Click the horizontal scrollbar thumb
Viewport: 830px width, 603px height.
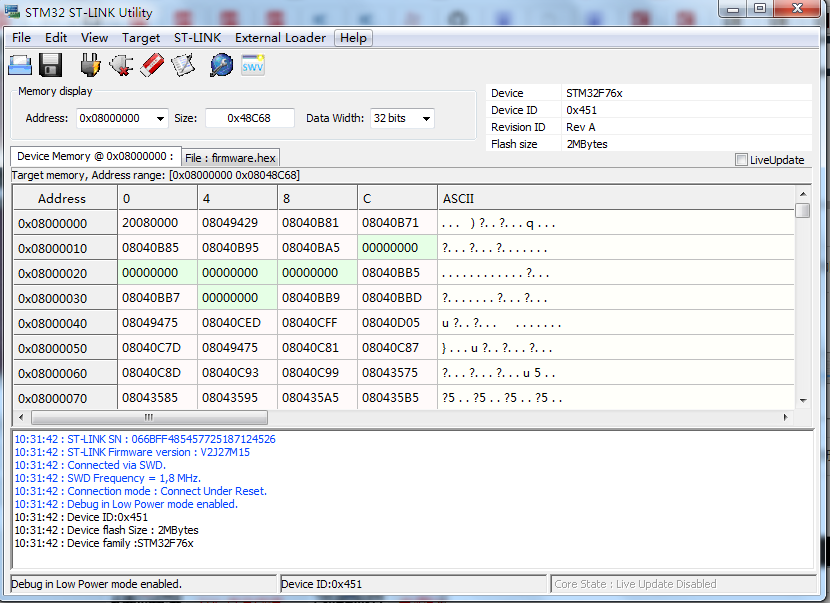click(149, 417)
